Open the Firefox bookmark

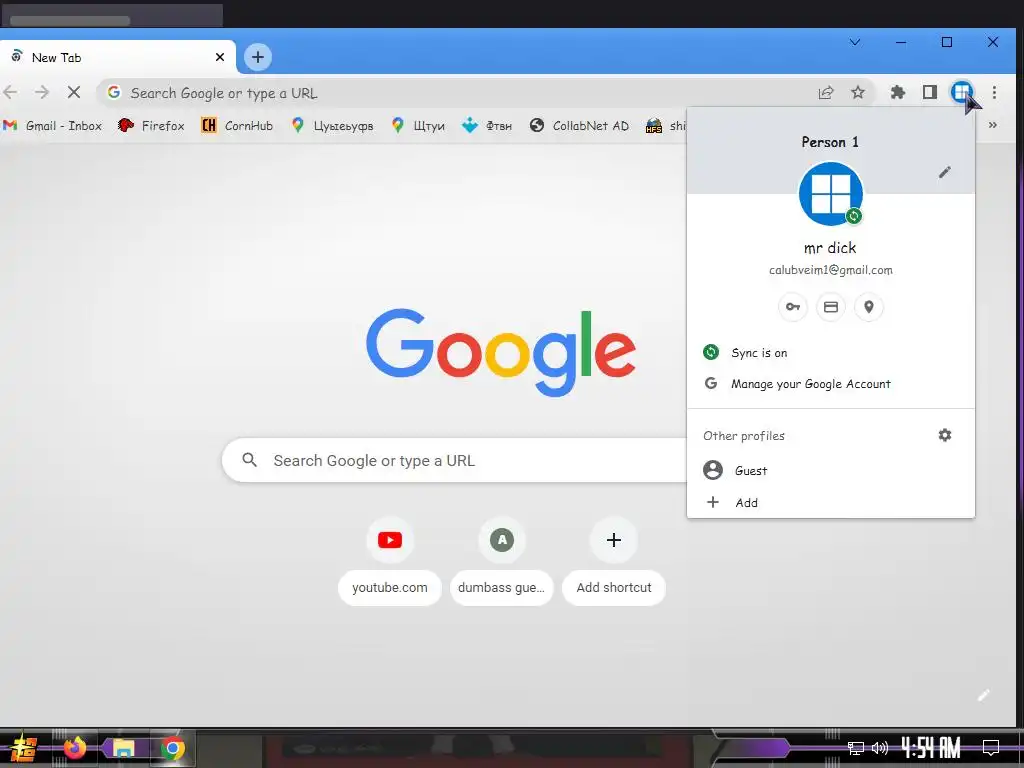tap(151, 125)
